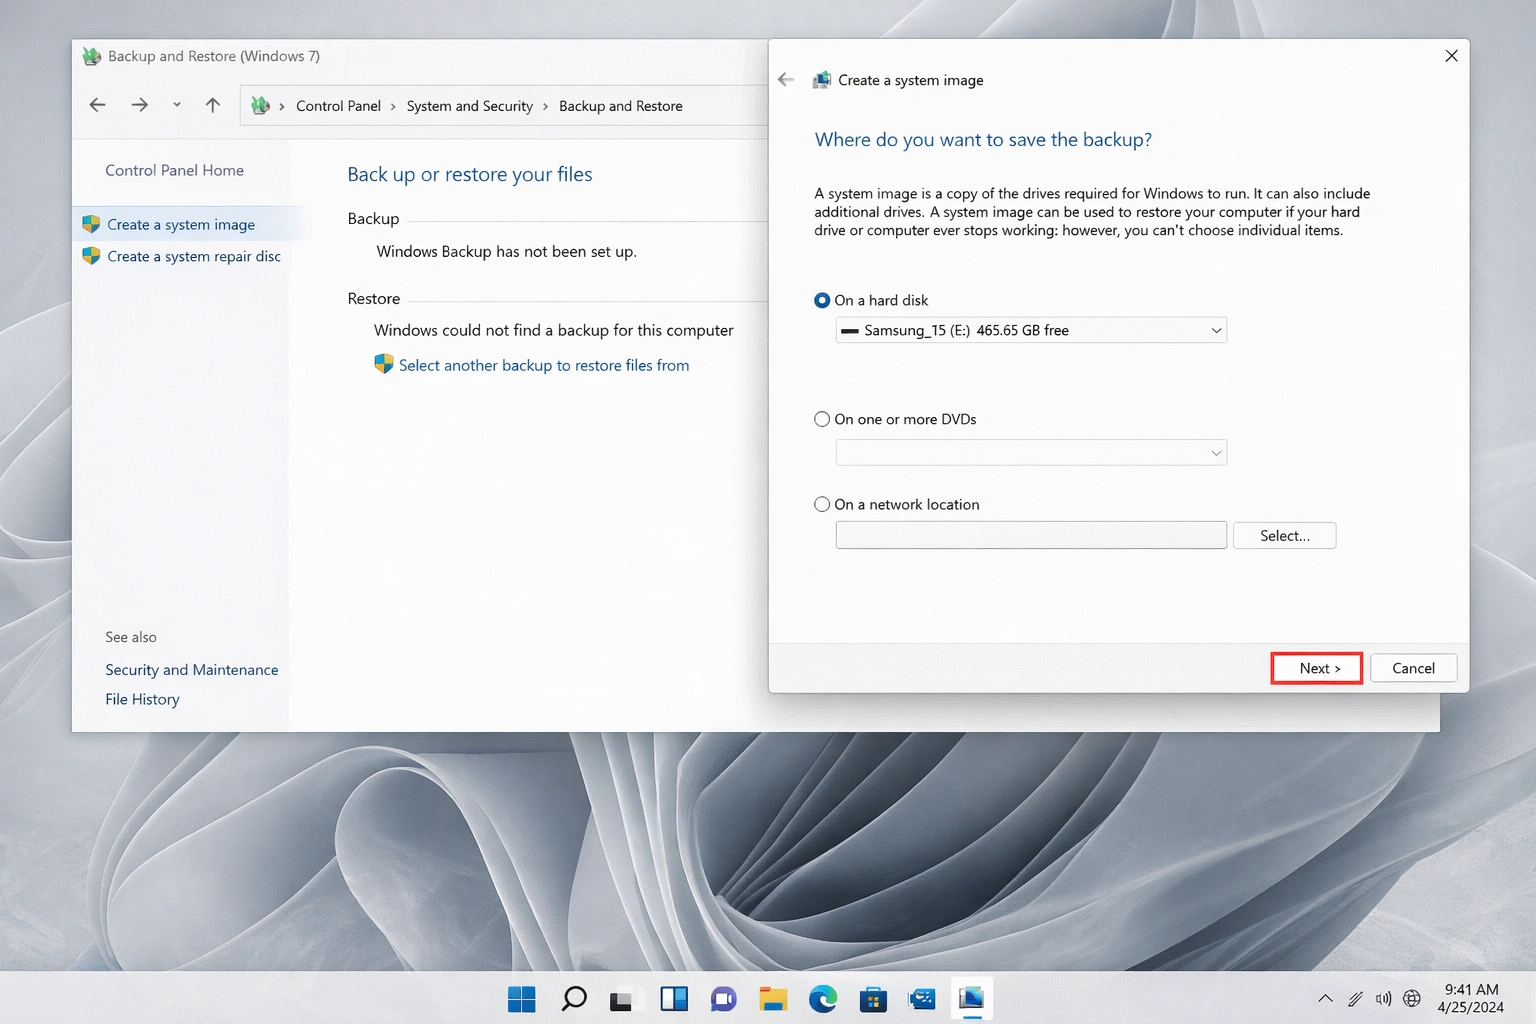Image resolution: width=1536 pixels, height=1024 pixels.
Task: Open the Microsoft Store from the taskbar
Action: coord(873,998)
